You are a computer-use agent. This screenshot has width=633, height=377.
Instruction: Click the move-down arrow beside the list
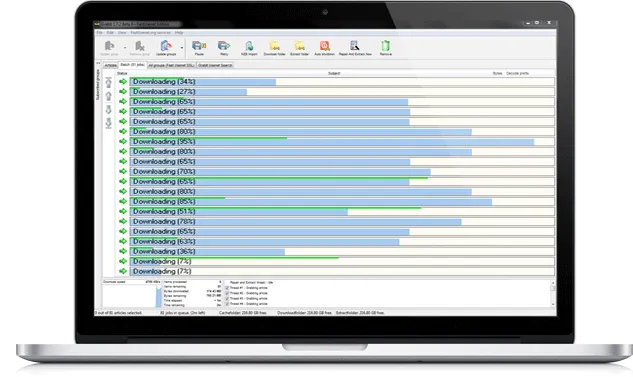(109, 109)
